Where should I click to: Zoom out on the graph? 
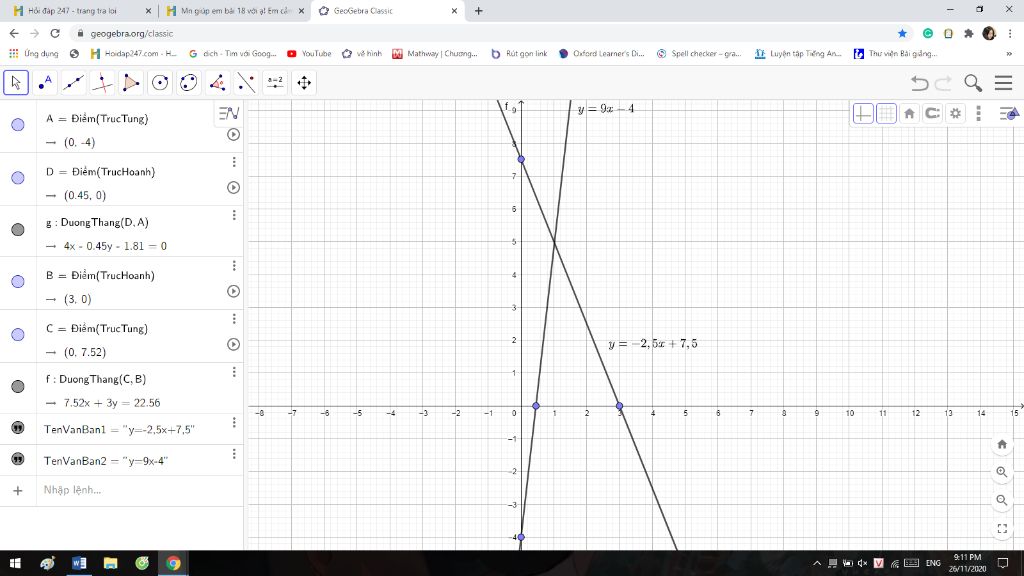[1002, 500]
